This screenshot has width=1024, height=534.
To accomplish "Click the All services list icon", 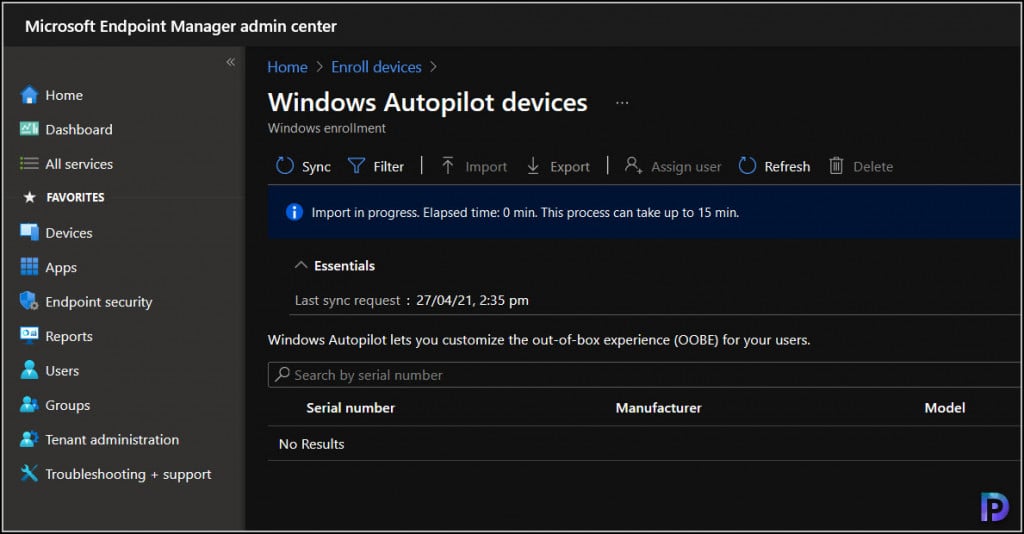I will [x=29, y=163].
